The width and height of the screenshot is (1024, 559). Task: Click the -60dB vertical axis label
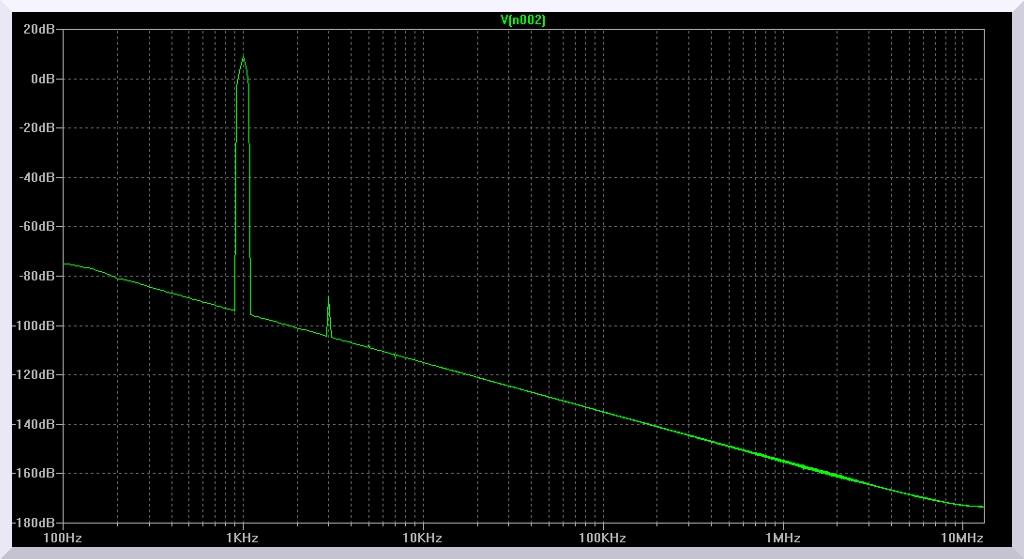tap(37, 226)
